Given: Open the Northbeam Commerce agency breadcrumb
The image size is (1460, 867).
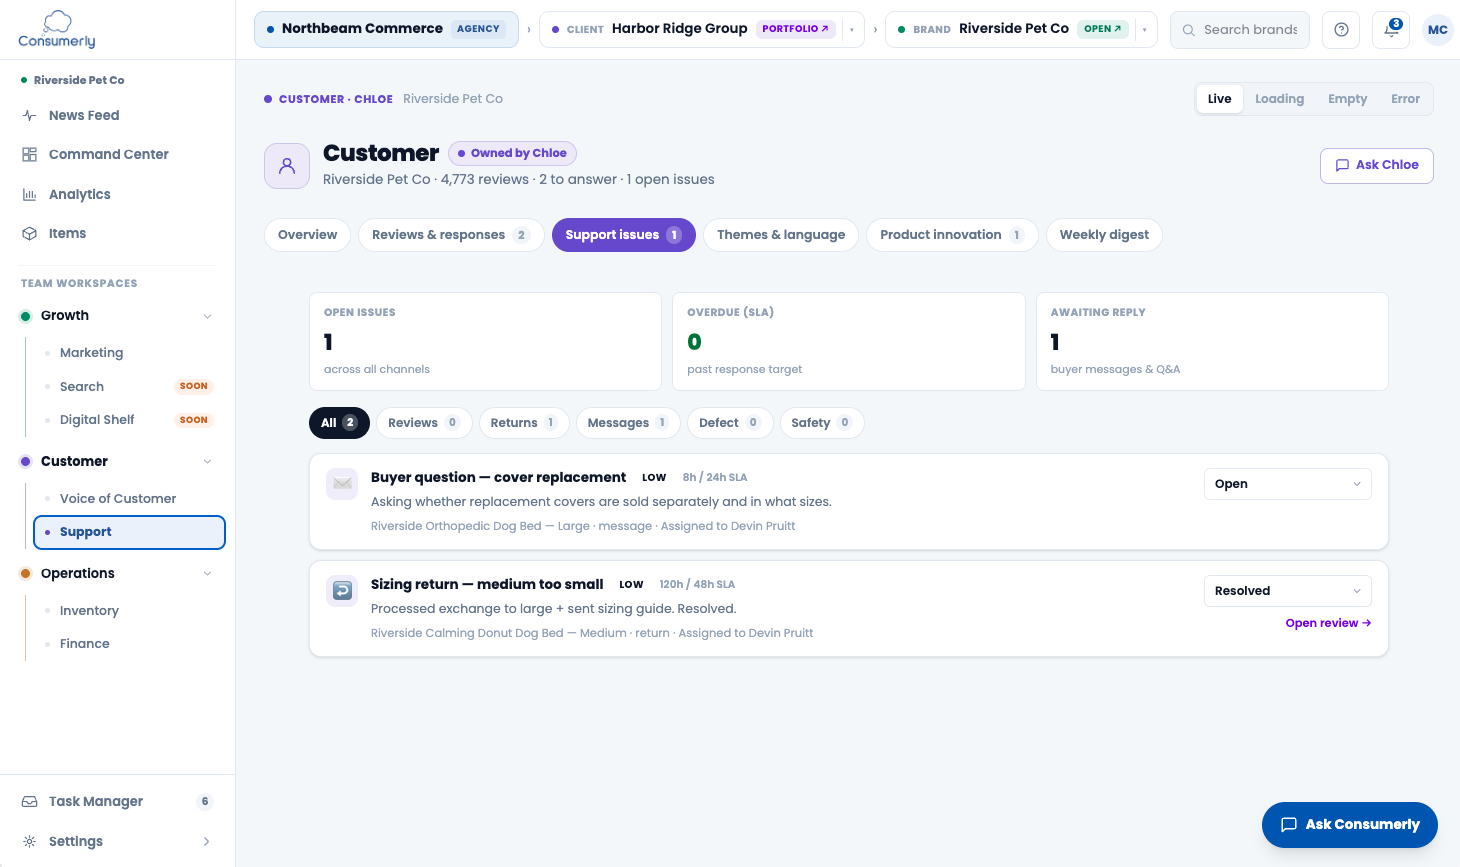Looking at the screenshot, I should coord(386,29).
